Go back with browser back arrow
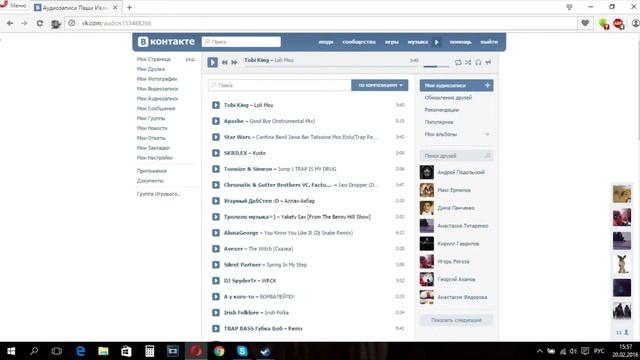The height and width of the screenshot is (360, 640). pyautogui.click(x=10, y=23)
